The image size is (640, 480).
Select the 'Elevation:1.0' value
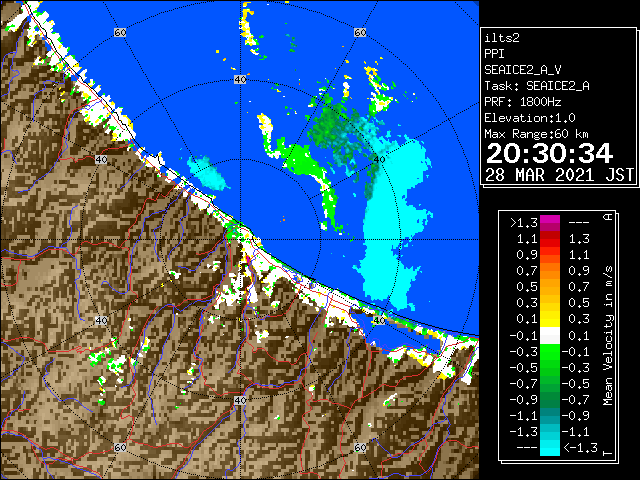pyautogui.click(x=530, y=118)
